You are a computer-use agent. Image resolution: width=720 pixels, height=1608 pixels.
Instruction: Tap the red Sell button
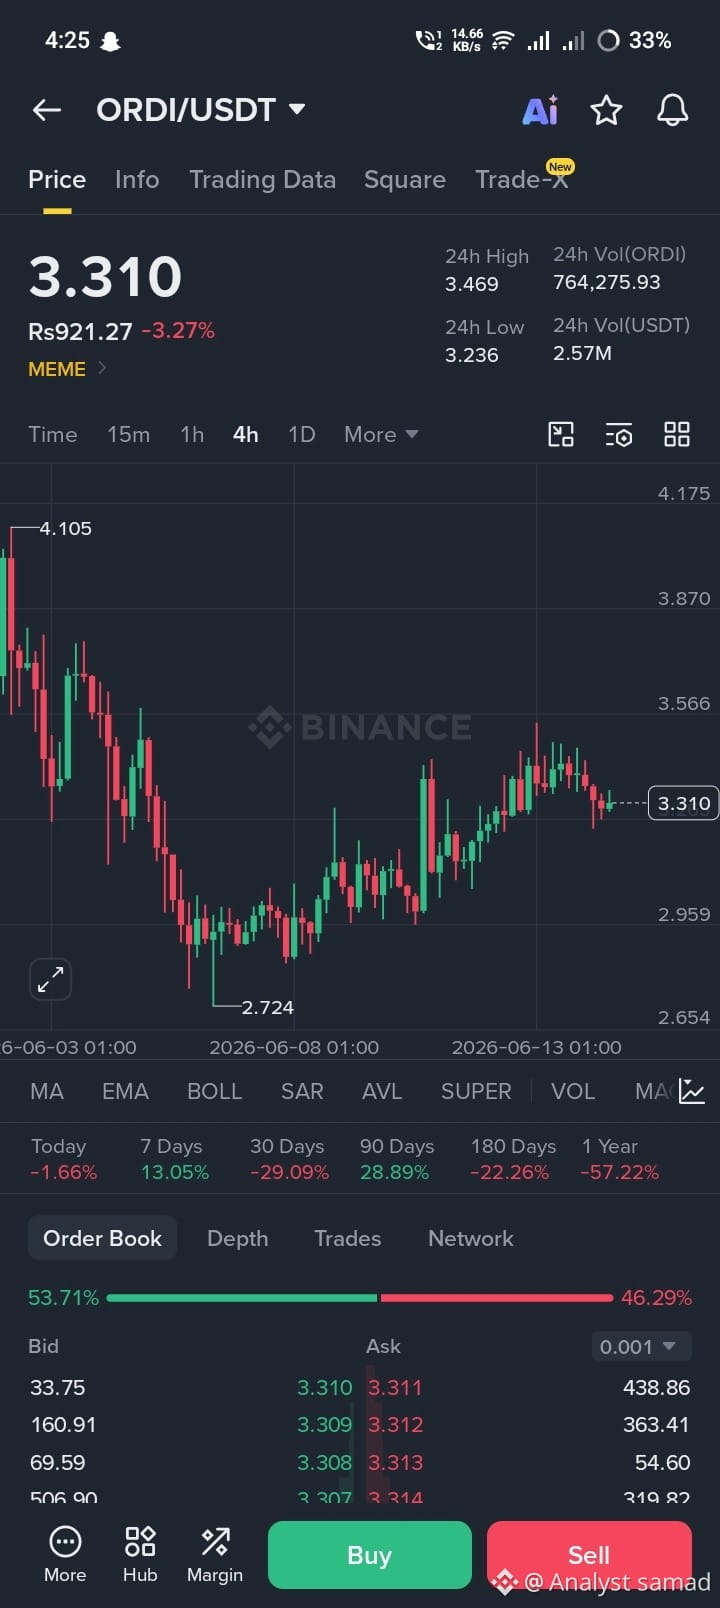[589, 1555]
